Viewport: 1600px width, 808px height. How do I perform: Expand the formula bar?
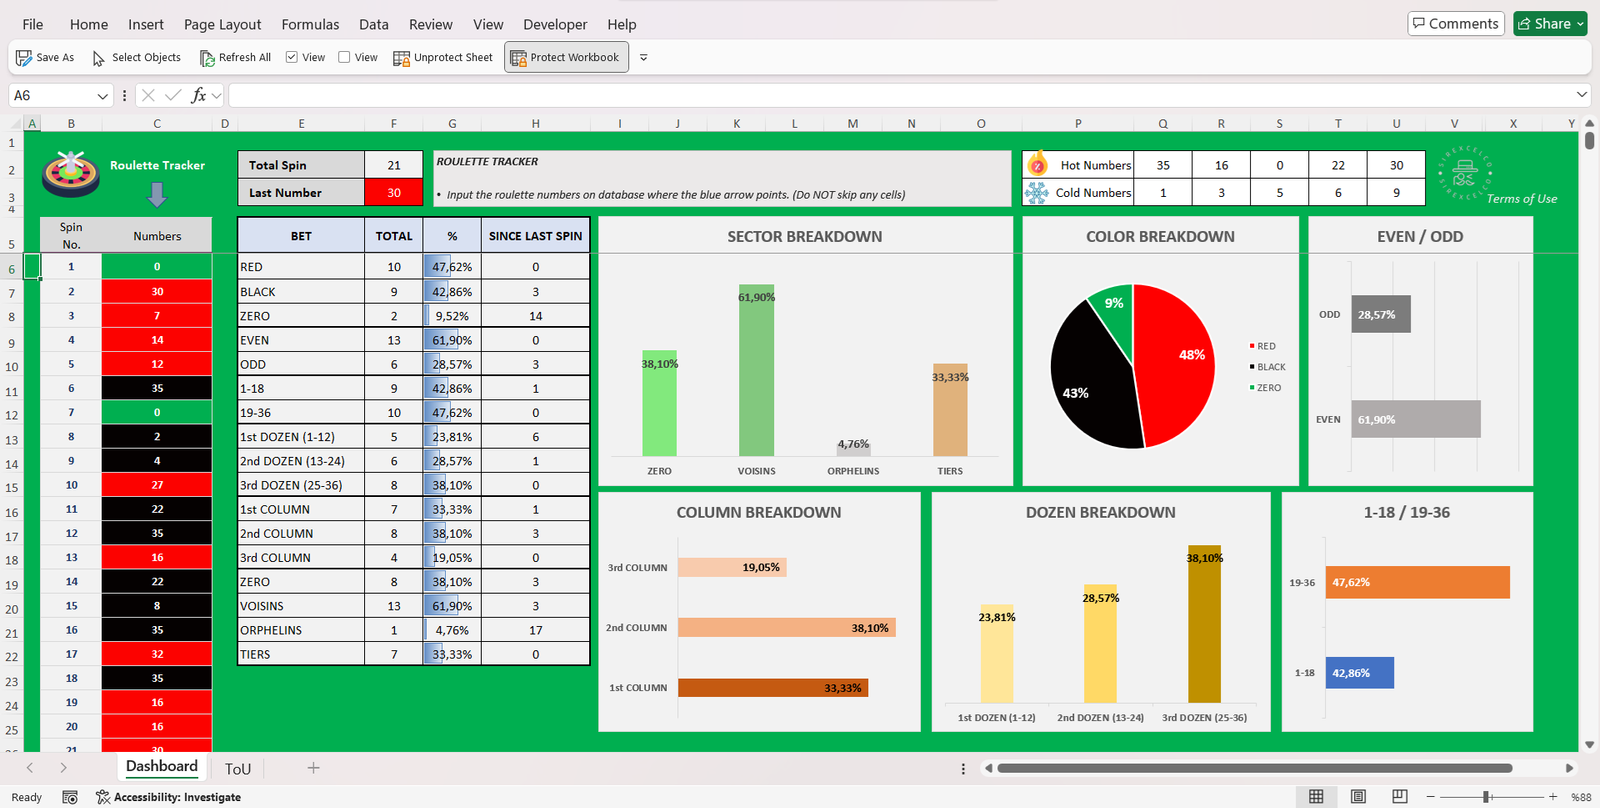[1581, 95]
